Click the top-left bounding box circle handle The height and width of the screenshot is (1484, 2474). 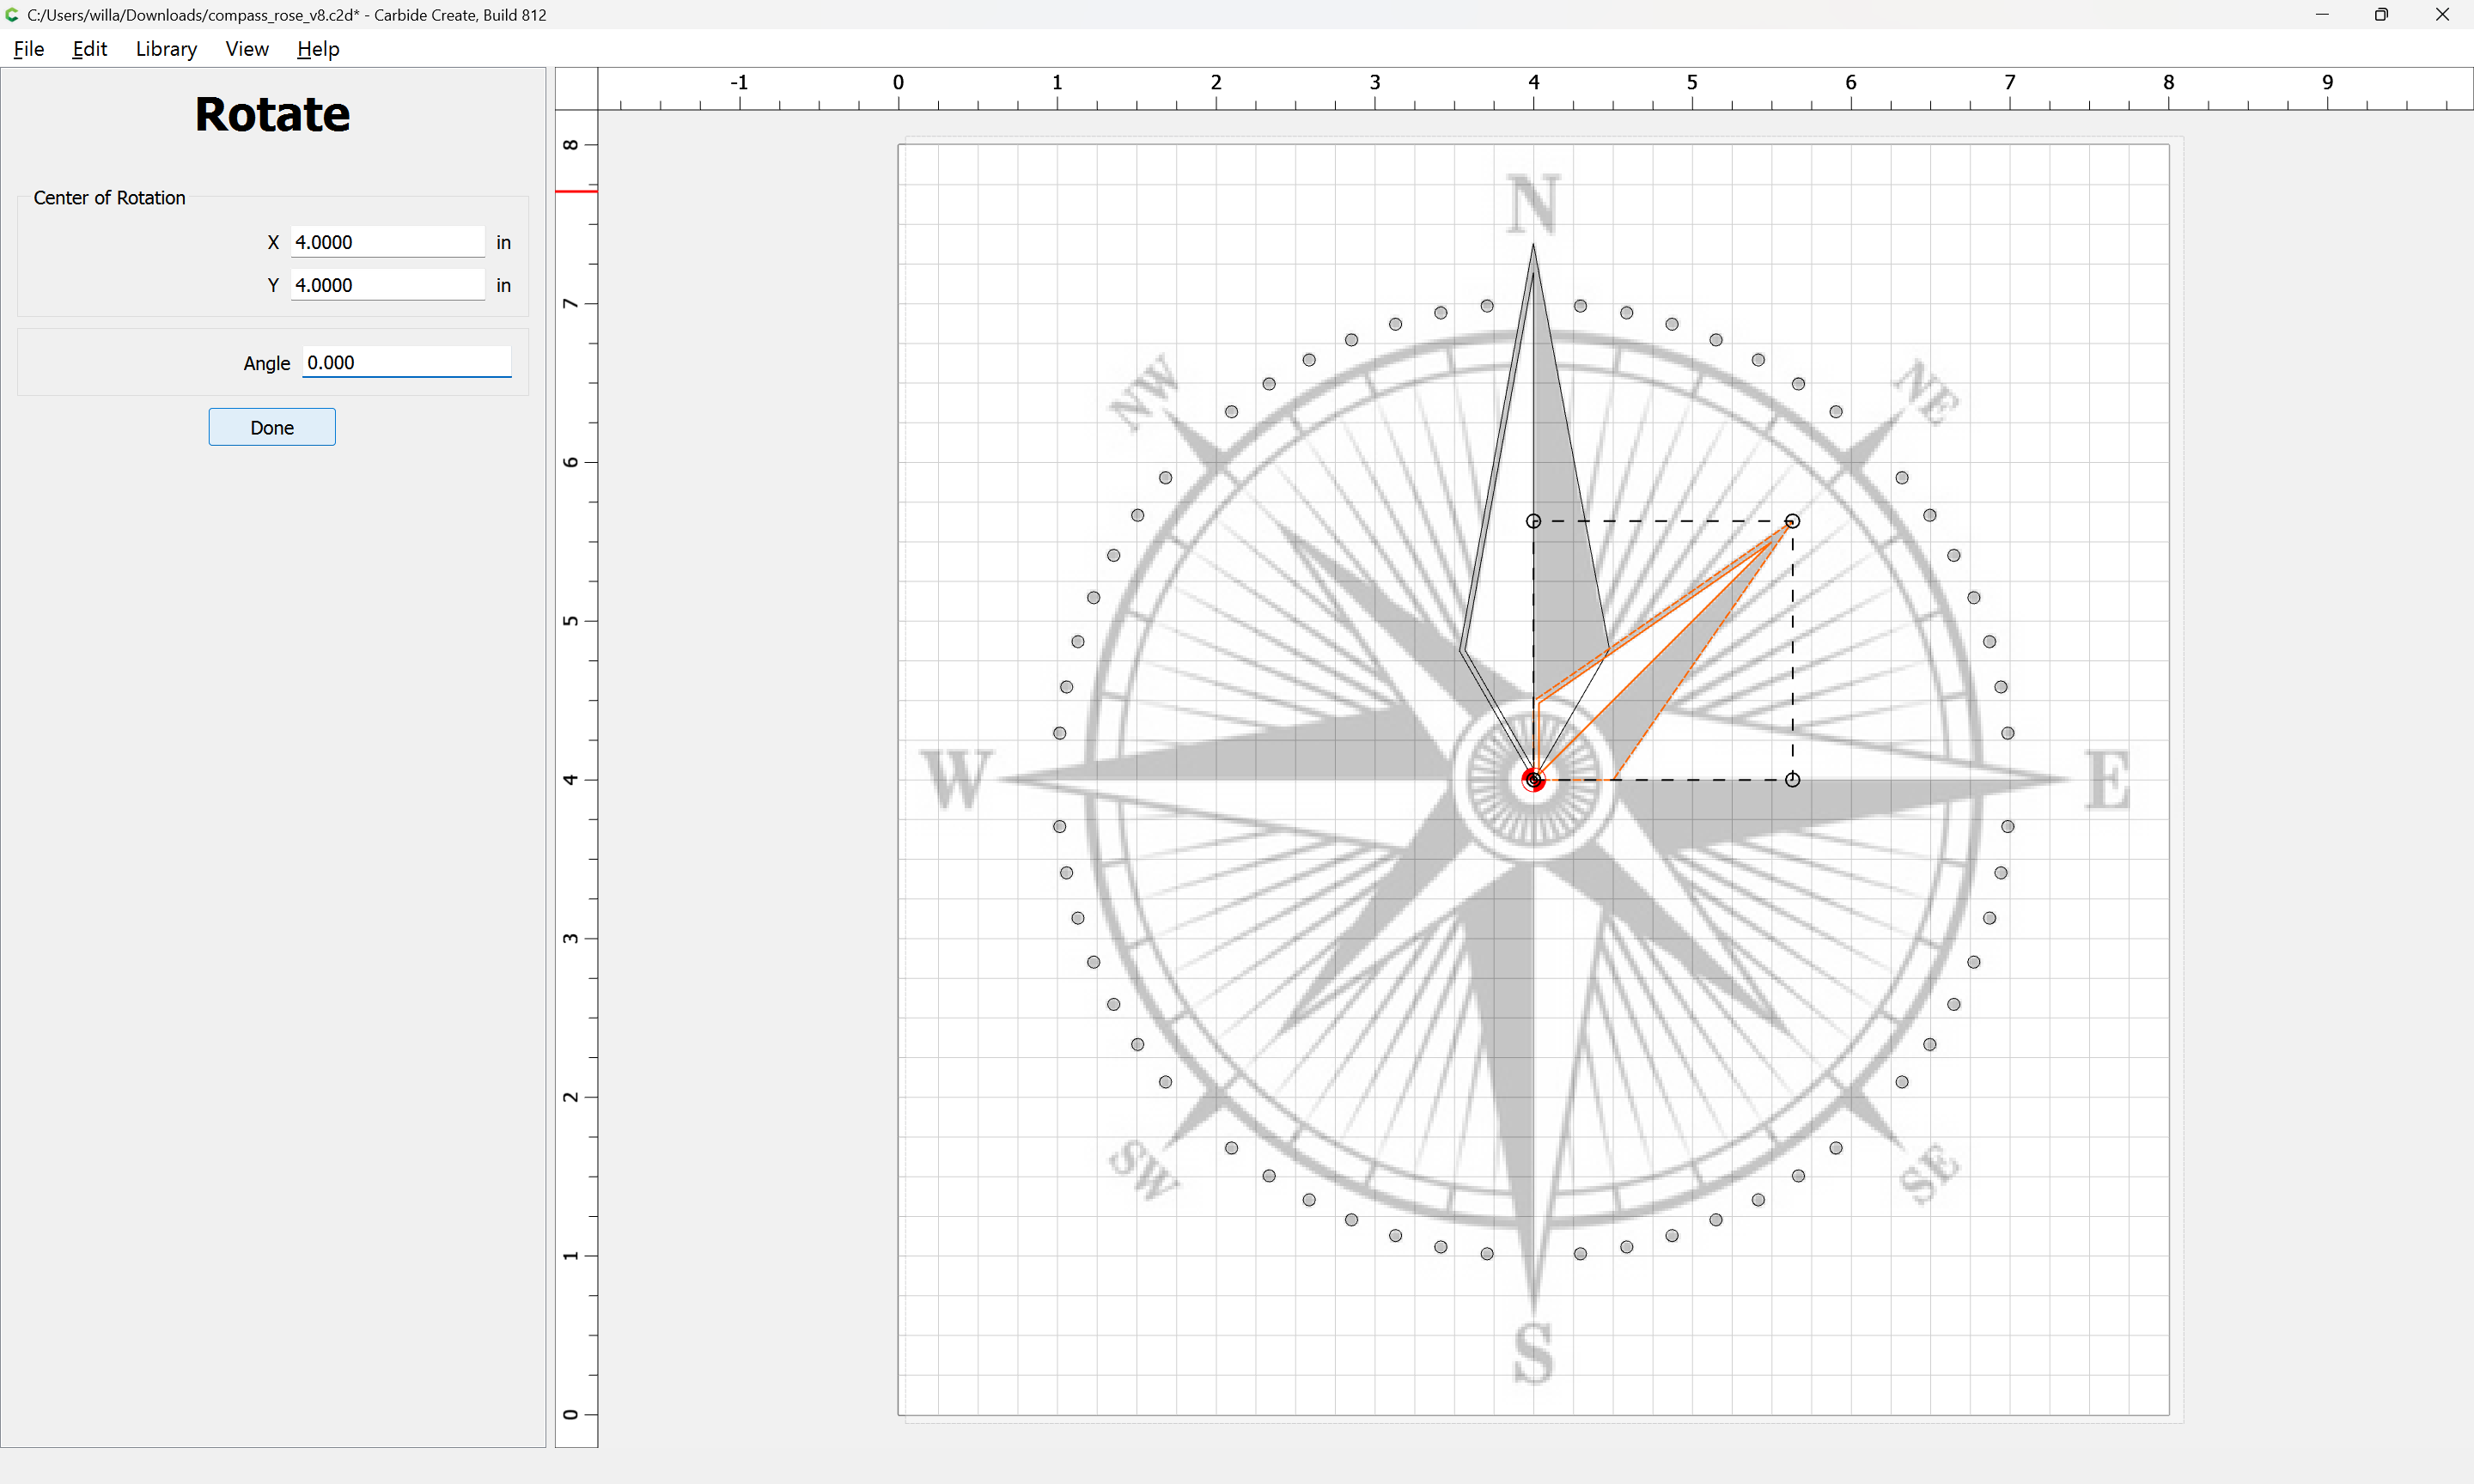tap(1533, 521)
